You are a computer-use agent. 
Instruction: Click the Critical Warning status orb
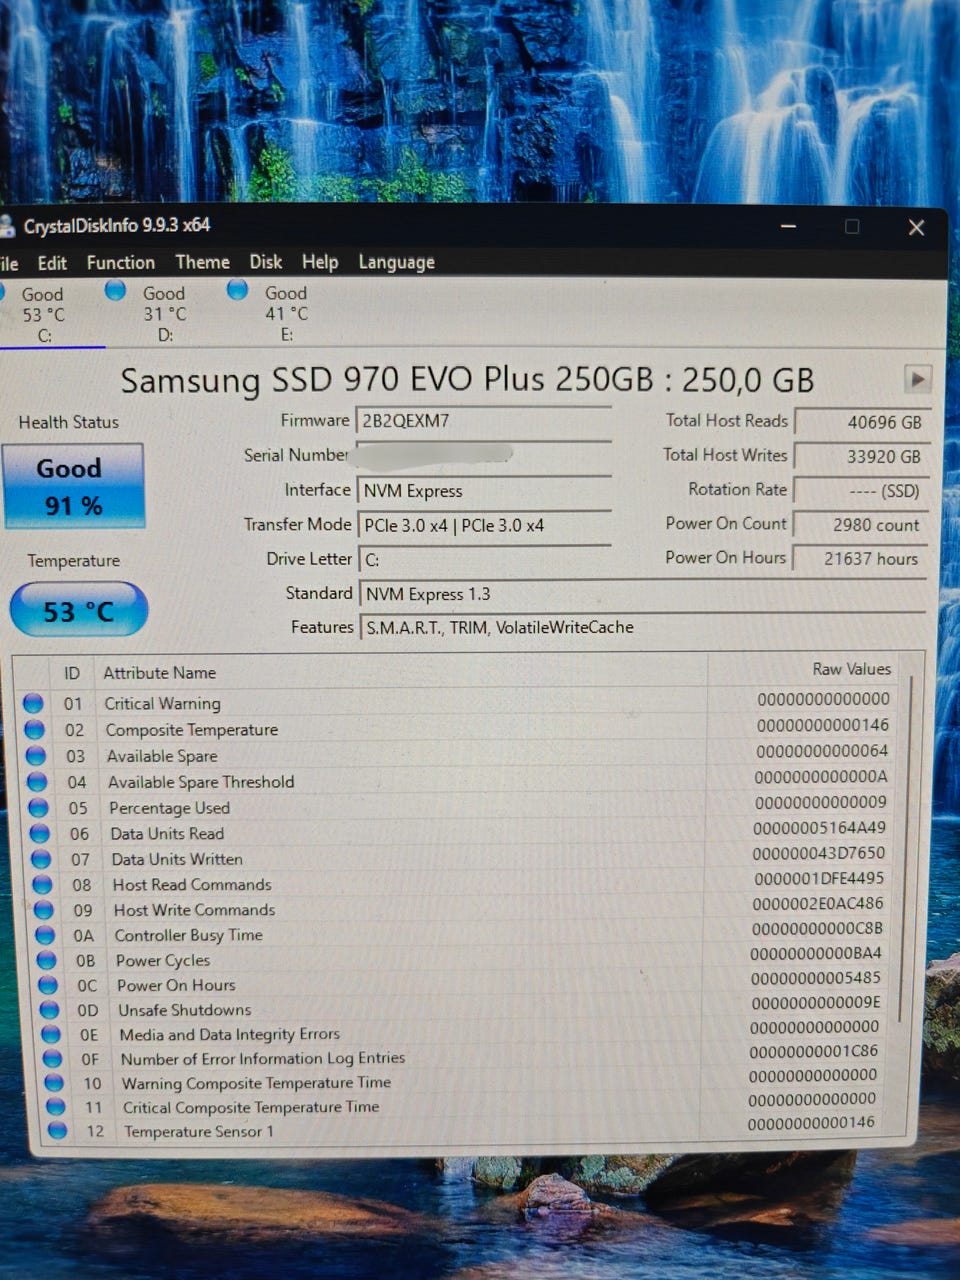(33, 703)
